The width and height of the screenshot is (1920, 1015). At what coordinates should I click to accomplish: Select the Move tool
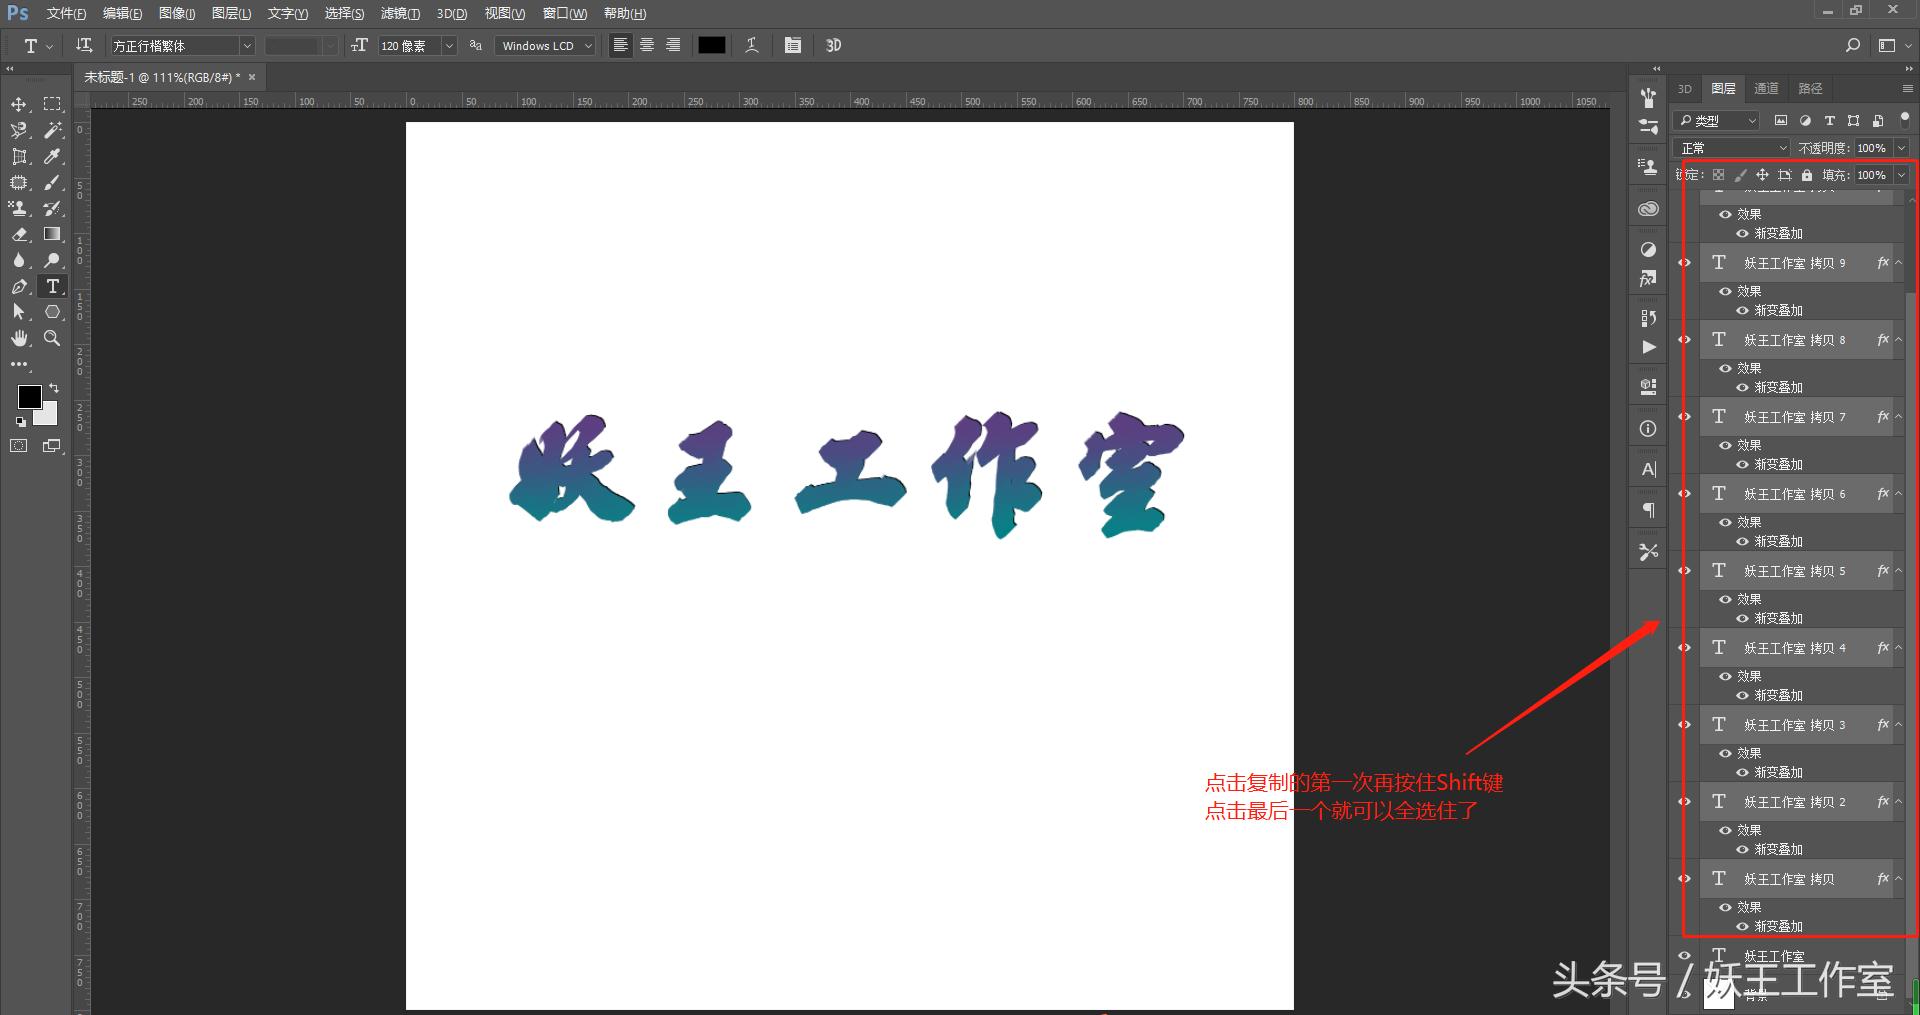click(x=17, y=104)
